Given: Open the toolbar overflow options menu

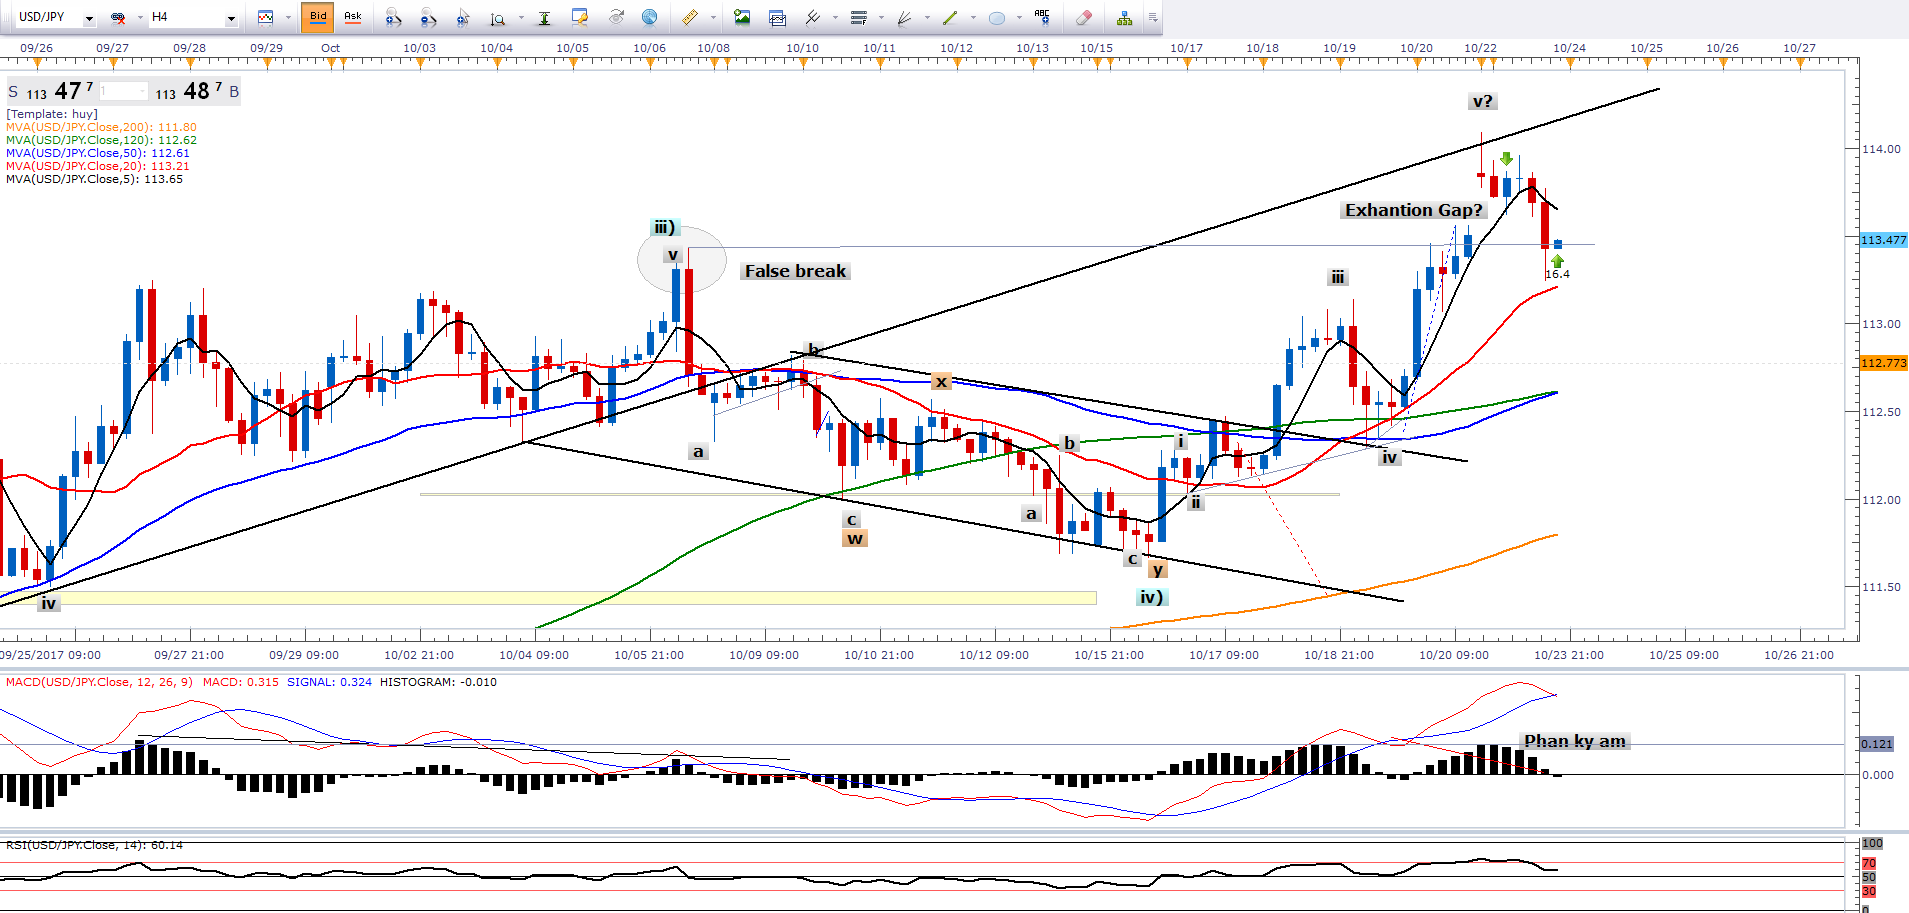Looking at the screenshot, I should tap(1153, 17).
